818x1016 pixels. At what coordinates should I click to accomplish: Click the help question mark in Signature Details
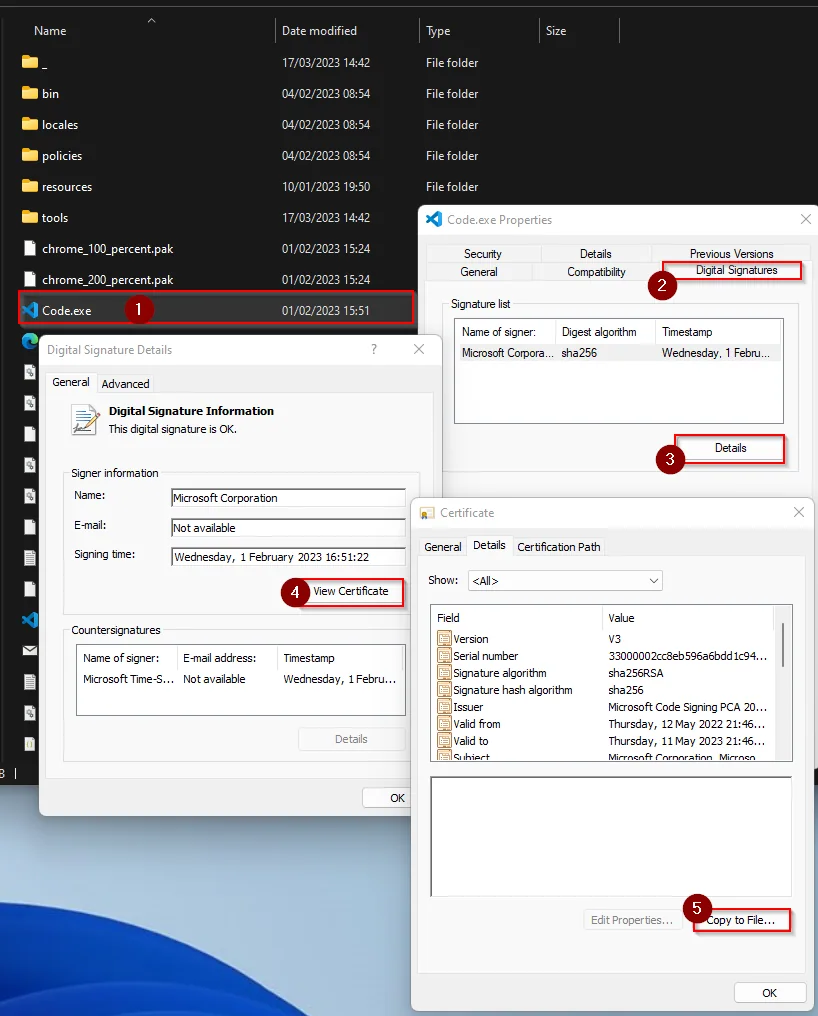tap(374, 349)
